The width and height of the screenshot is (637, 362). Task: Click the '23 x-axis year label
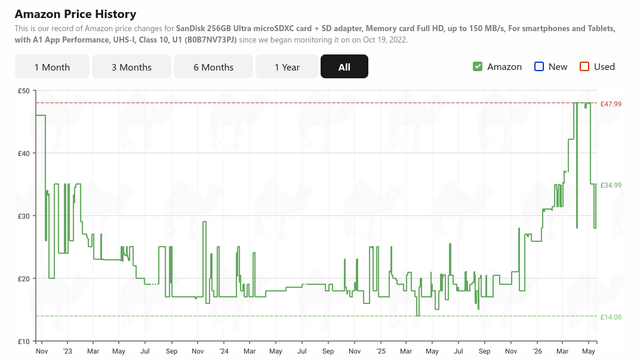coord(67,351)
